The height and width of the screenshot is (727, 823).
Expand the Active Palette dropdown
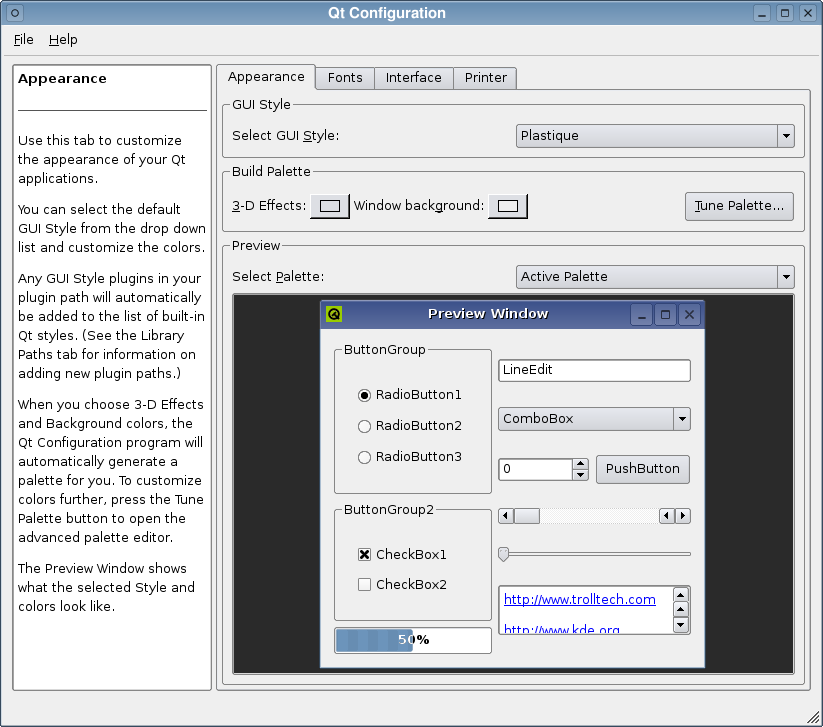coord(655,277)
